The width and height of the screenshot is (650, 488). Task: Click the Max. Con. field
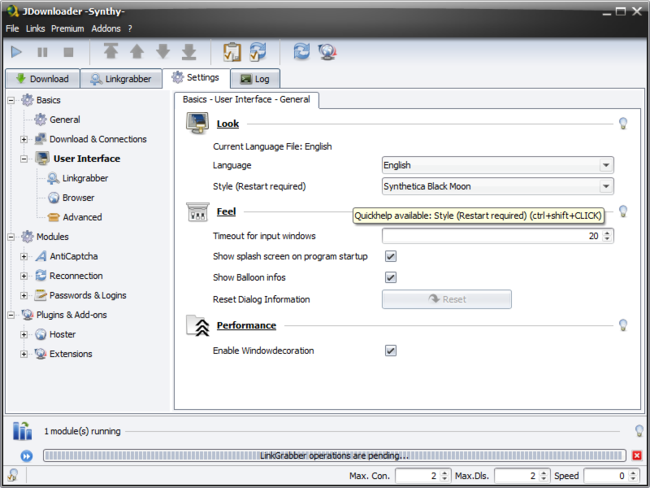coord(417,476)
